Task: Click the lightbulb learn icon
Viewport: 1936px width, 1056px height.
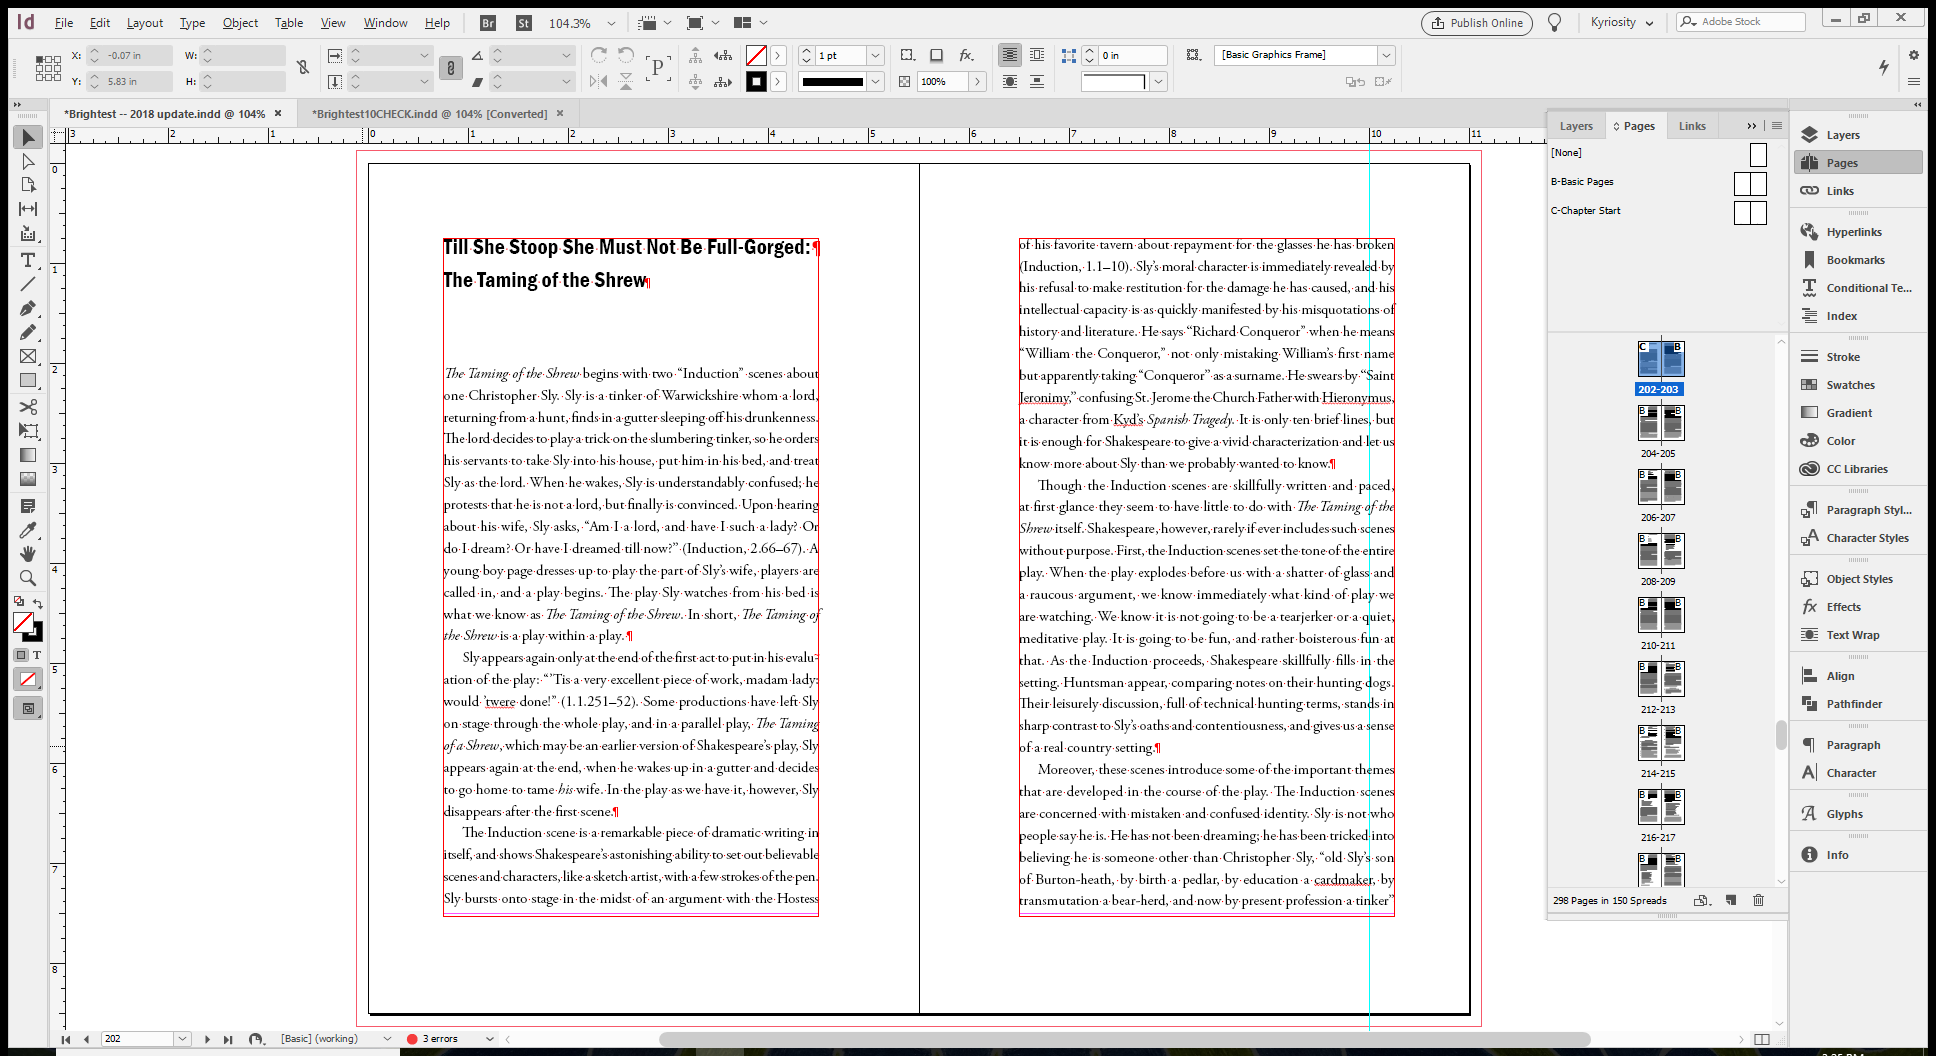Action: tap(1554, 22)
